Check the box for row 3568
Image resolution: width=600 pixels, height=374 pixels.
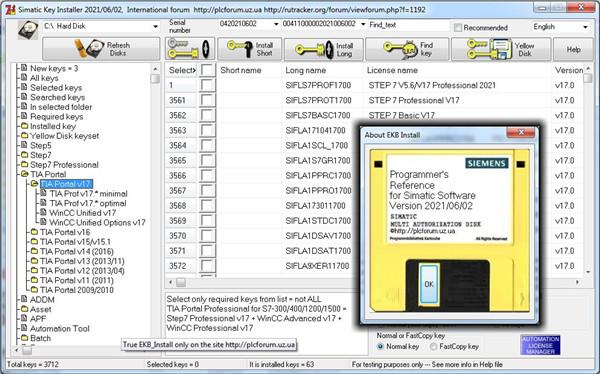[207, 206]
